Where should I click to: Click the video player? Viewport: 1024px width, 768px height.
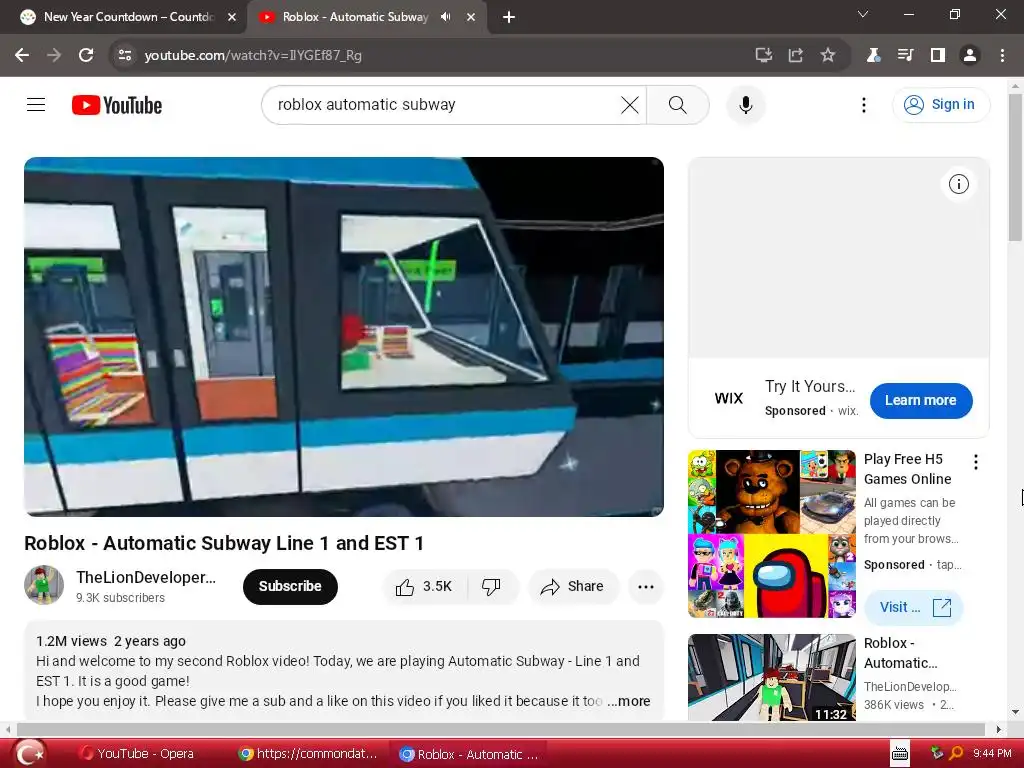point(344,337)
